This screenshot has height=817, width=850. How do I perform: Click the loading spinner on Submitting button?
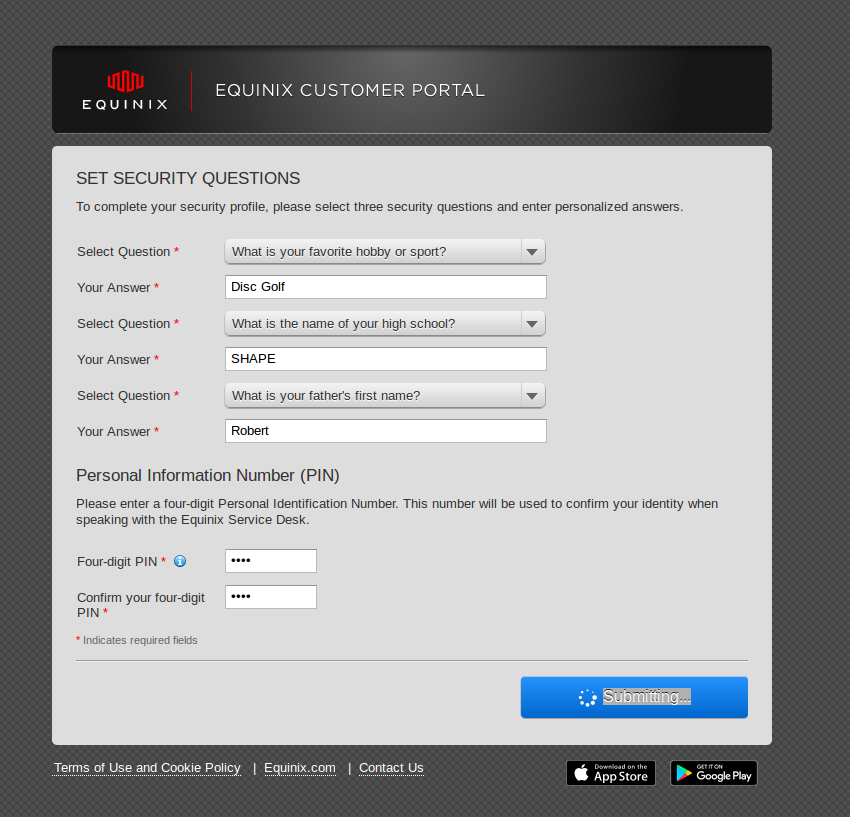[588, 698]
